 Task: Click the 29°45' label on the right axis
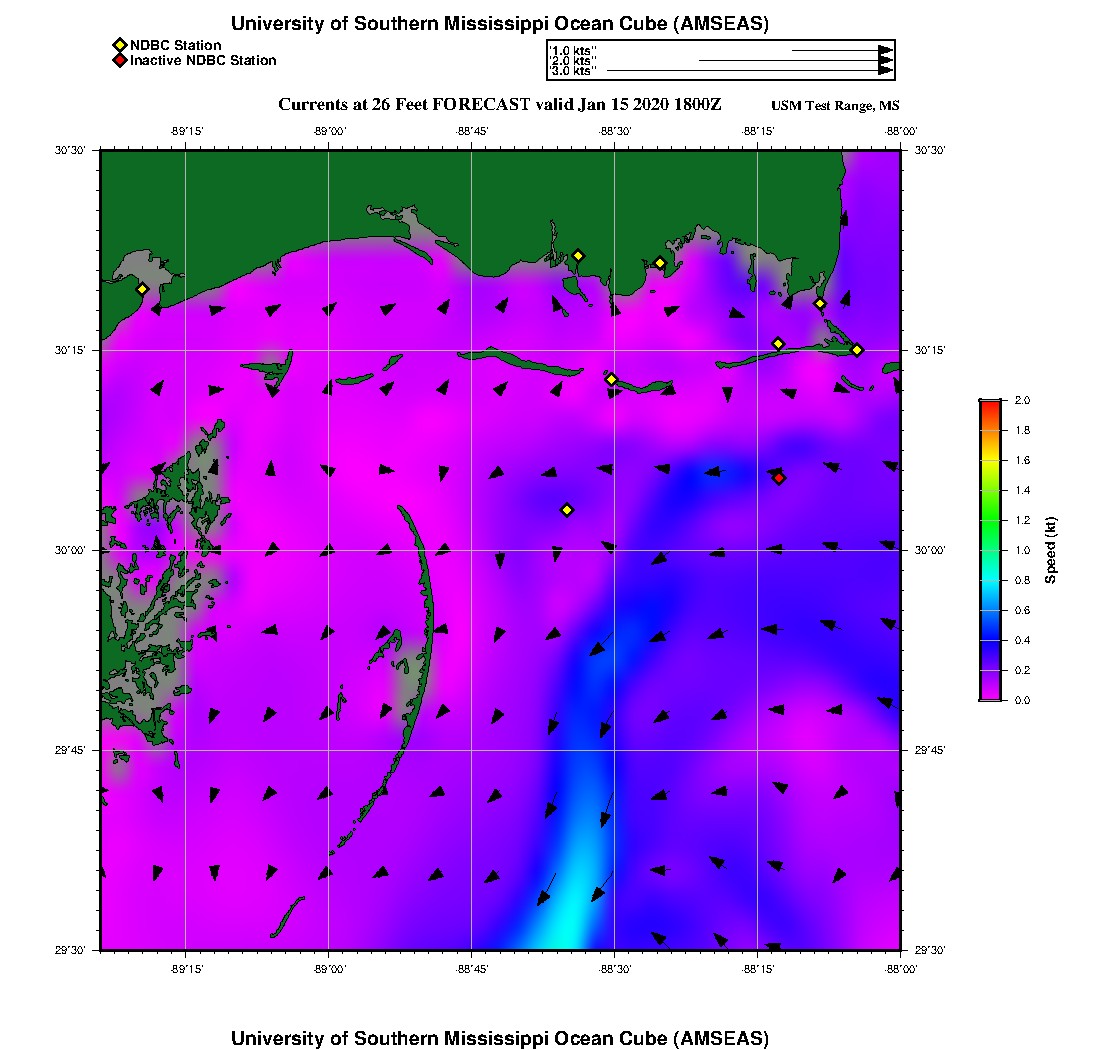[x=930, y=751]
